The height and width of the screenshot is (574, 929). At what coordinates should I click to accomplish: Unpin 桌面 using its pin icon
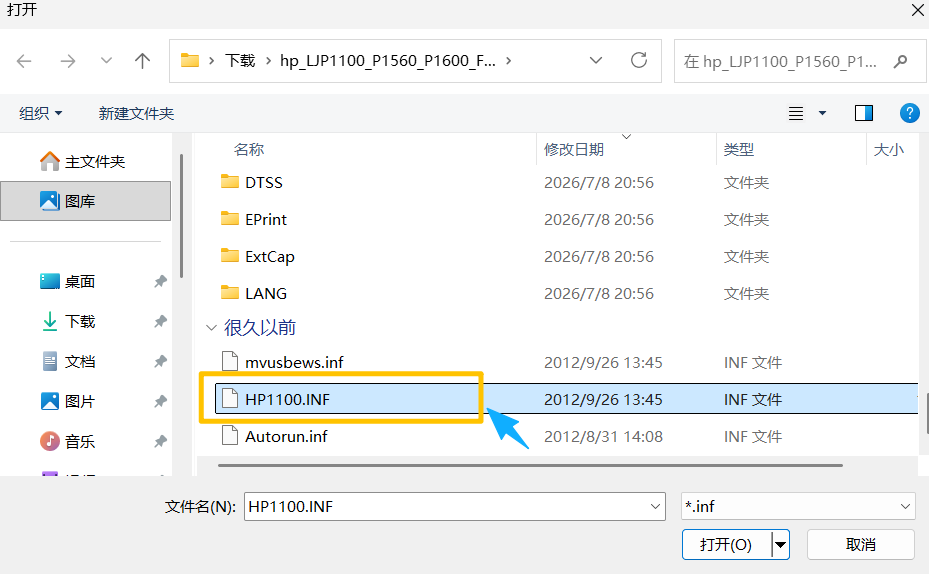coord(161,281)
